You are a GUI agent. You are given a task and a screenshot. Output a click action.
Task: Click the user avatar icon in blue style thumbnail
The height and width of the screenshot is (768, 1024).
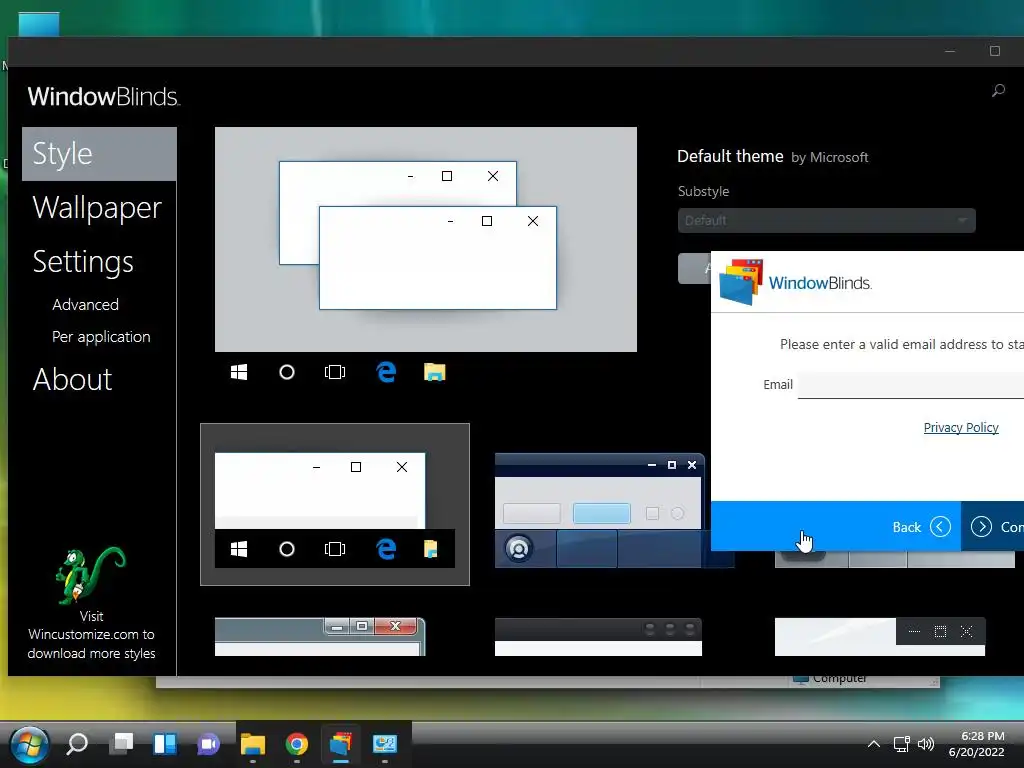519,549
